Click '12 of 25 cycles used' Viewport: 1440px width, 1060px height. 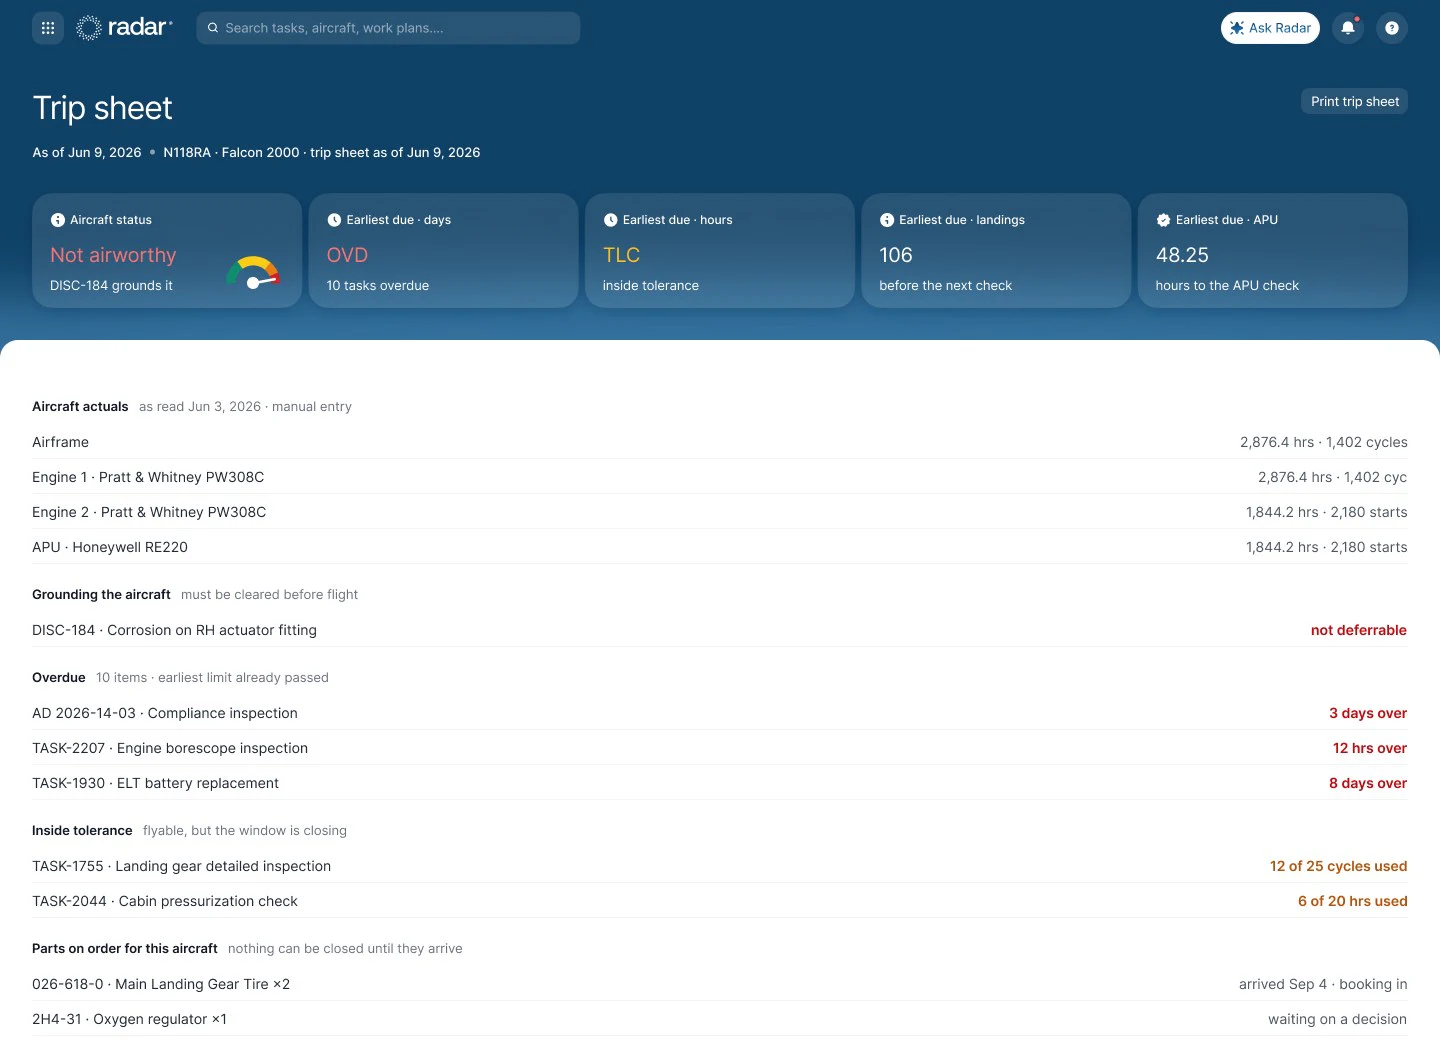1338,866
